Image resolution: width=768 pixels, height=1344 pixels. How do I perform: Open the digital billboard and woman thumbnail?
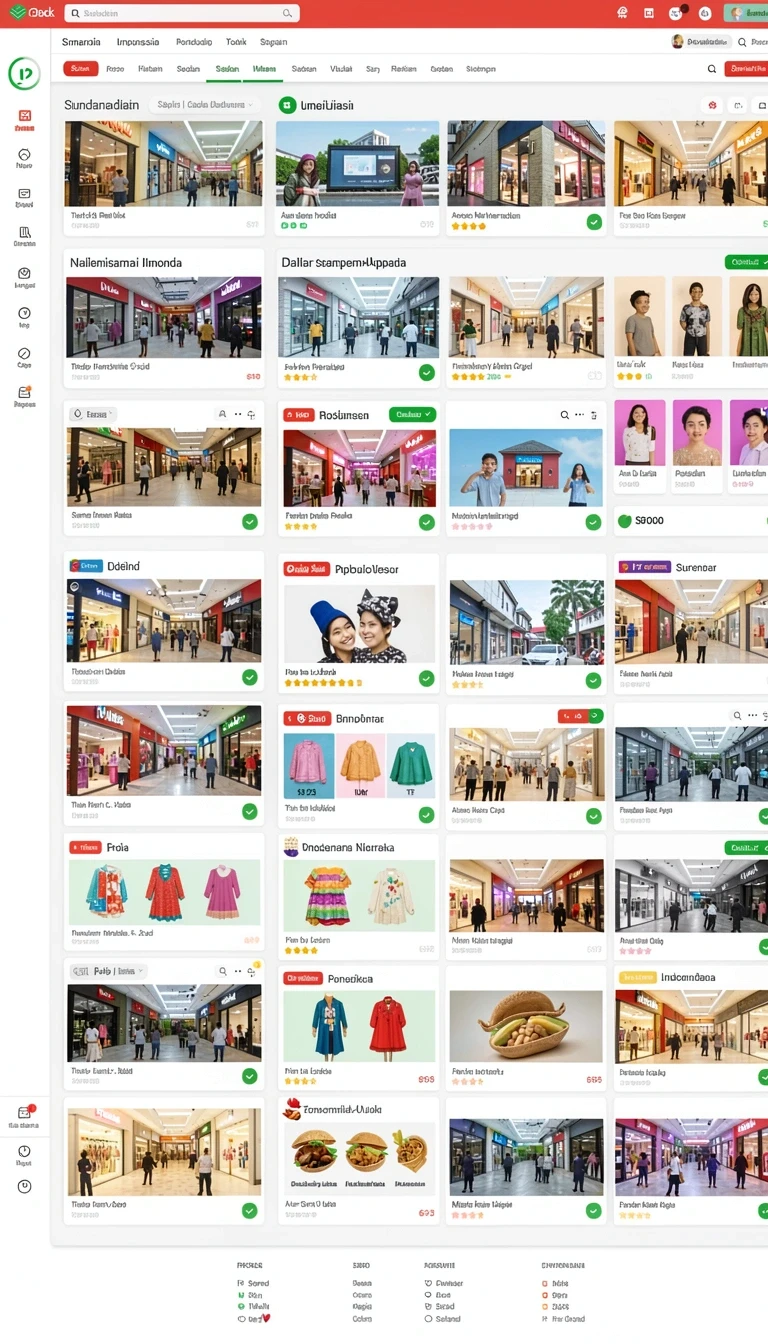pos(357,164)
